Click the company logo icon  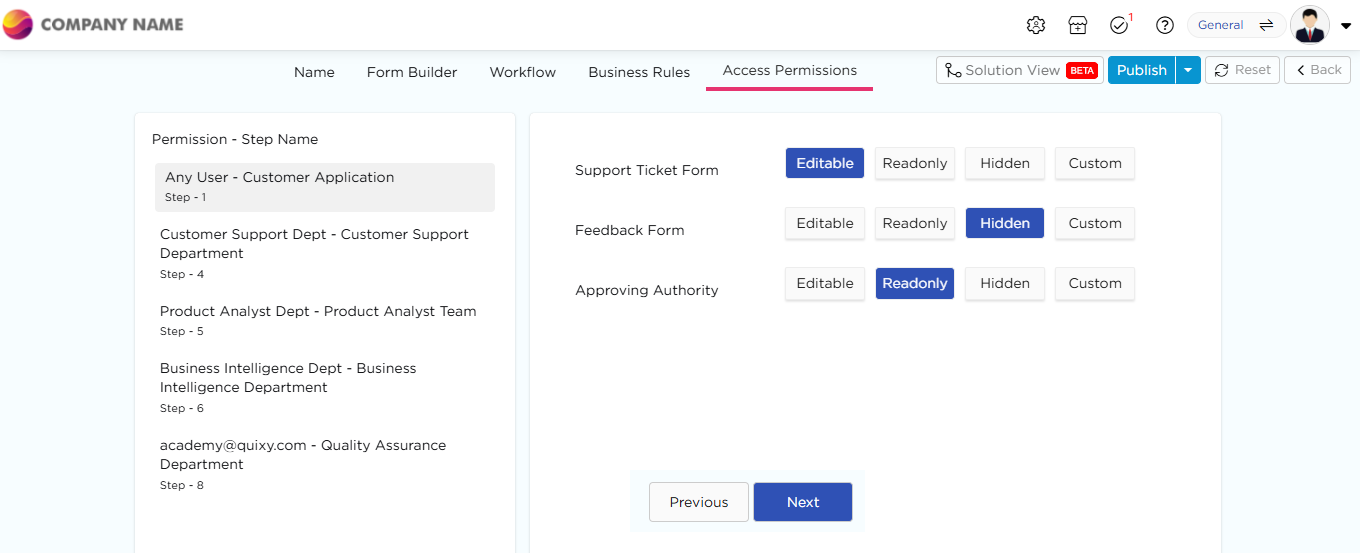tap(18, 24)
